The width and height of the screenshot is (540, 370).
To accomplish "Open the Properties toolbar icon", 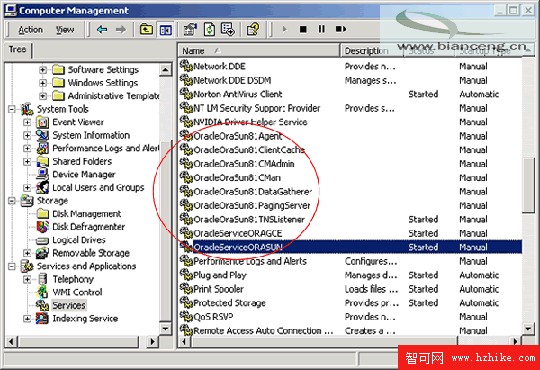I will point(190,30).
